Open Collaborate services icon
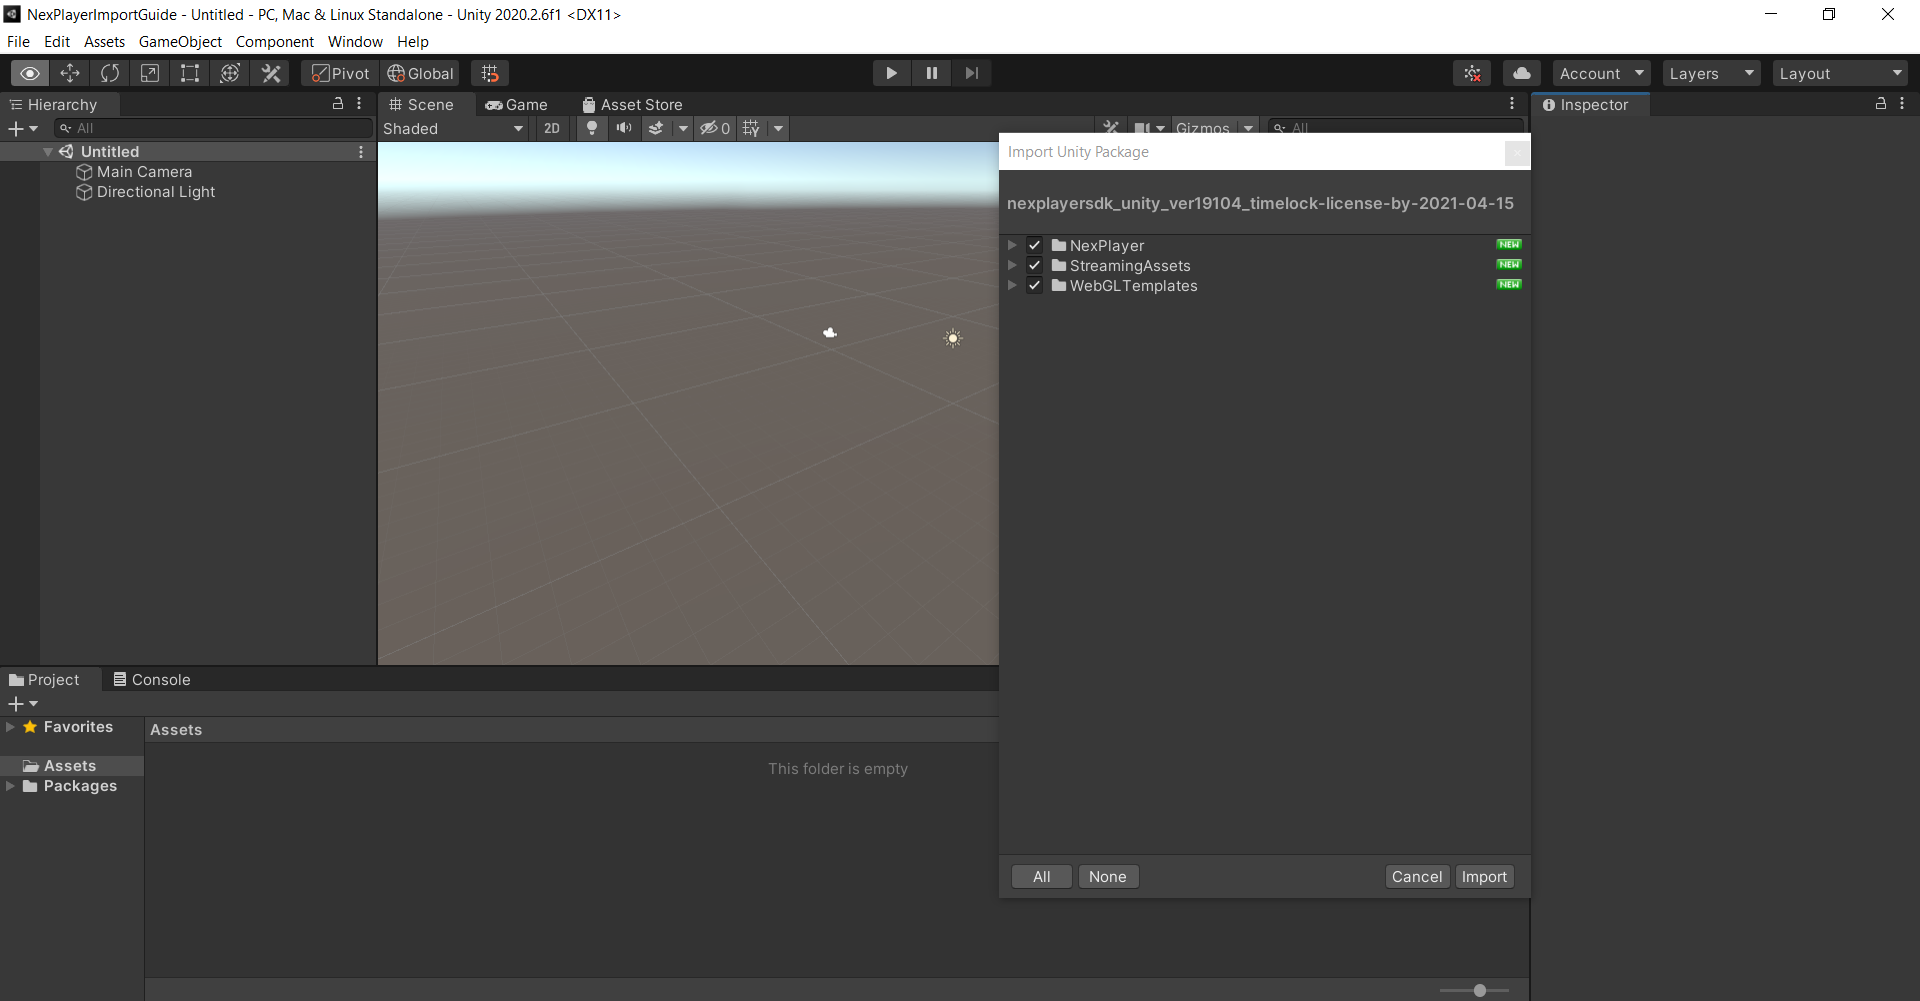 click(x=1472, y=73)
